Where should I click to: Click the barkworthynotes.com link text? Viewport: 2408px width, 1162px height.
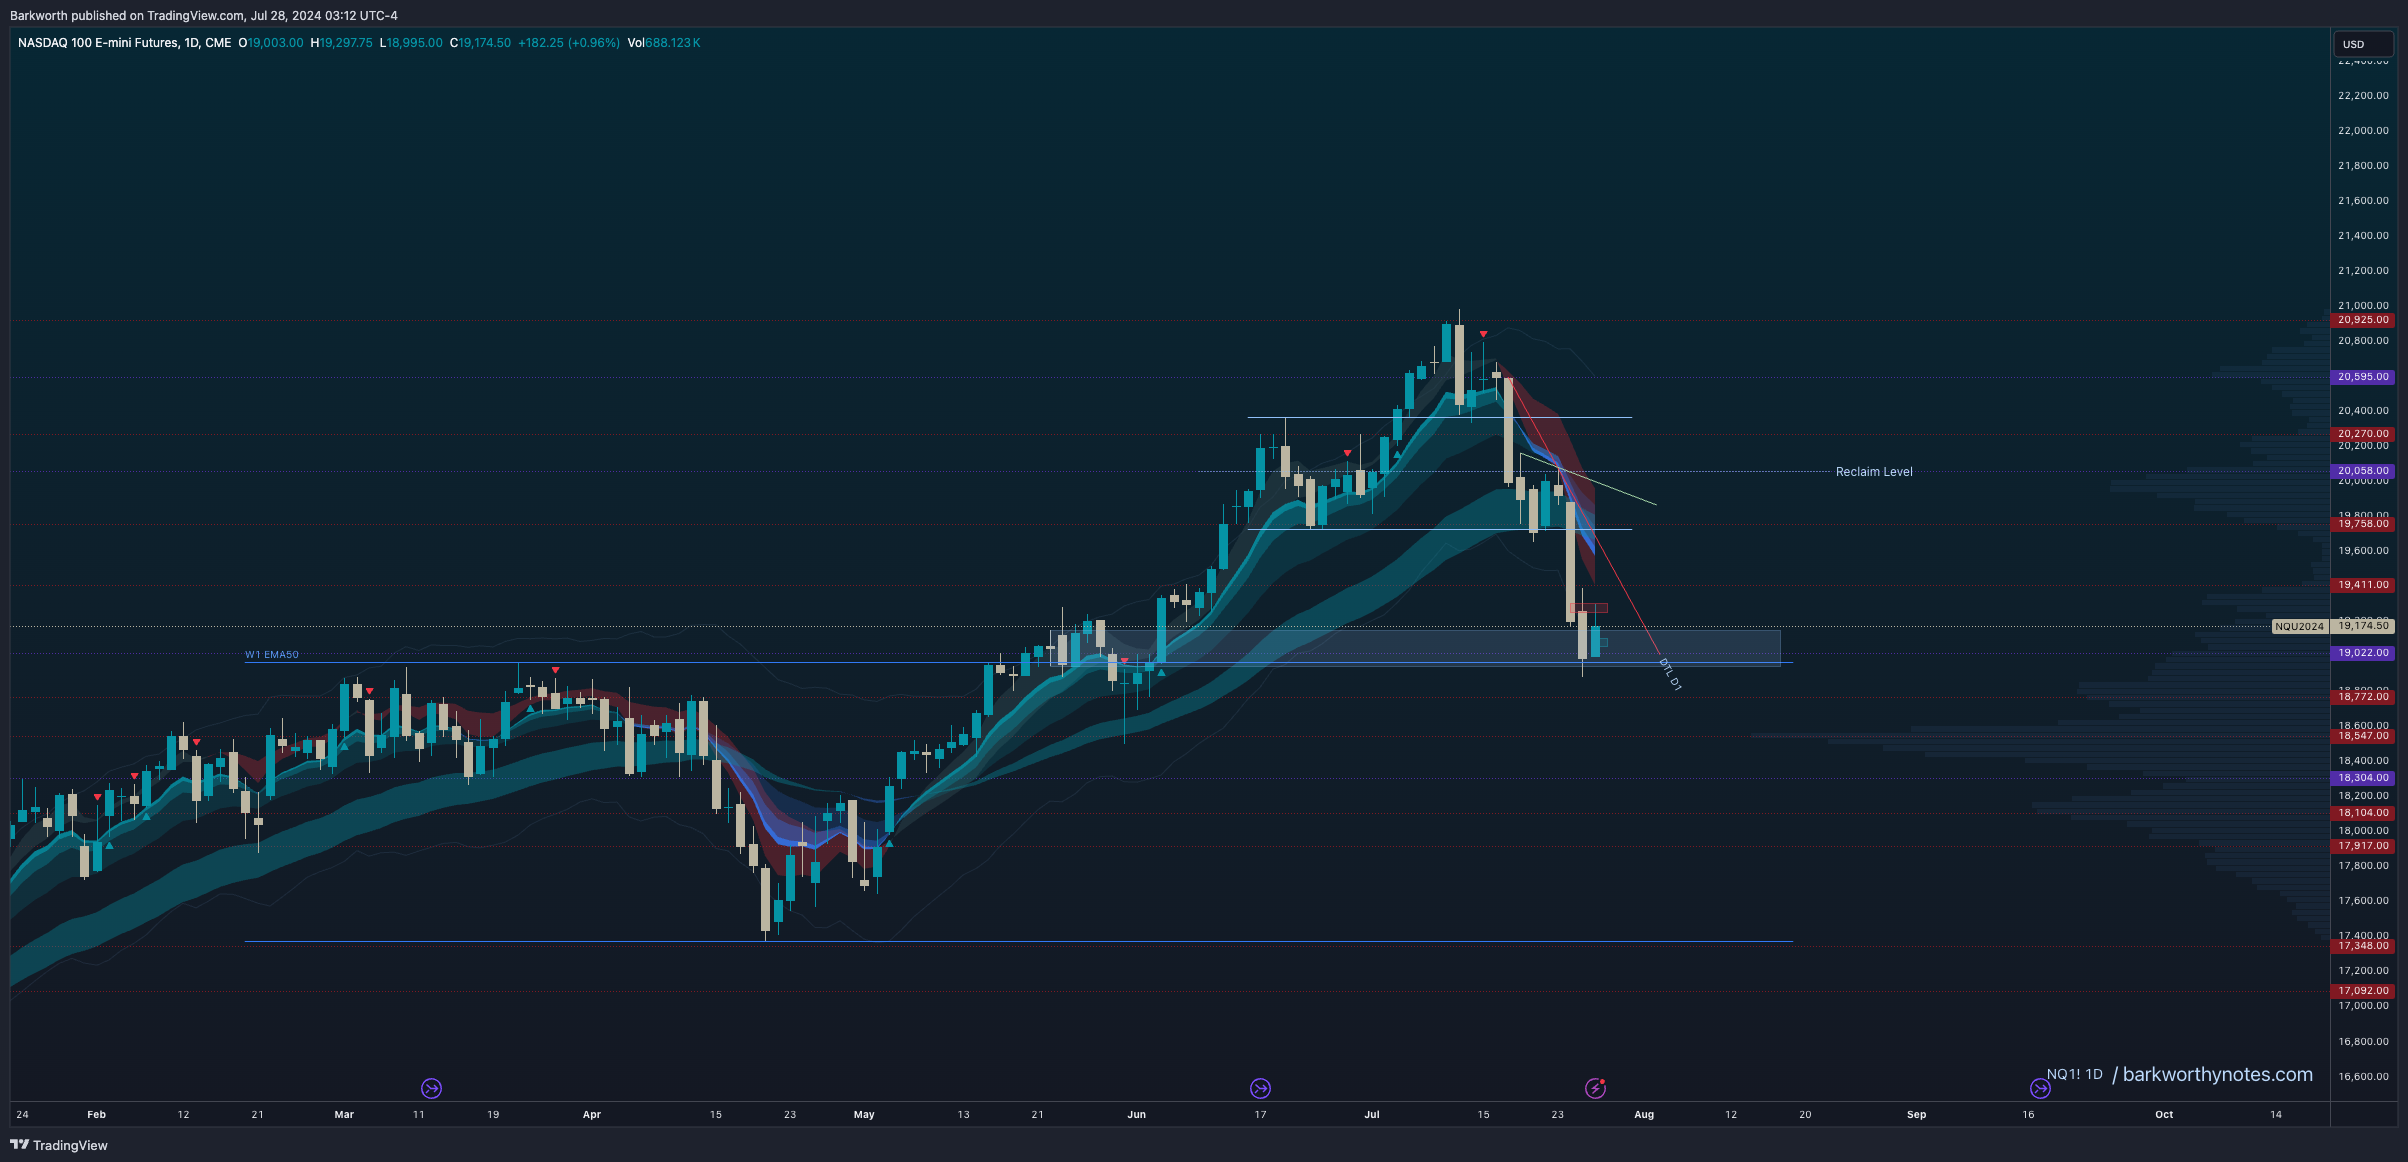click(2217, 1075)
